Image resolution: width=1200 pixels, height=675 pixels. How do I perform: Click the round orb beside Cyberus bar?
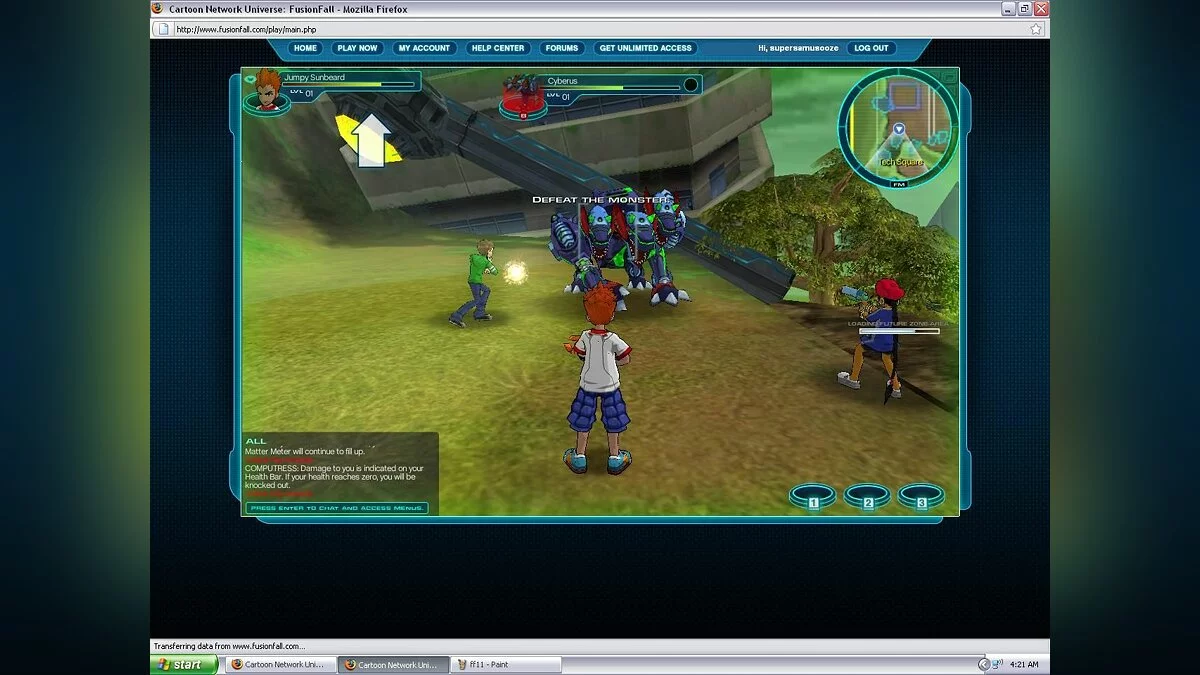click(x=690, y=85)
